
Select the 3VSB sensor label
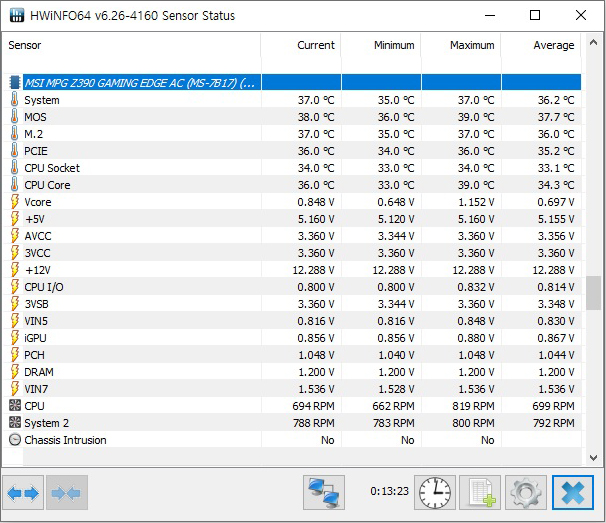[36, 304]
